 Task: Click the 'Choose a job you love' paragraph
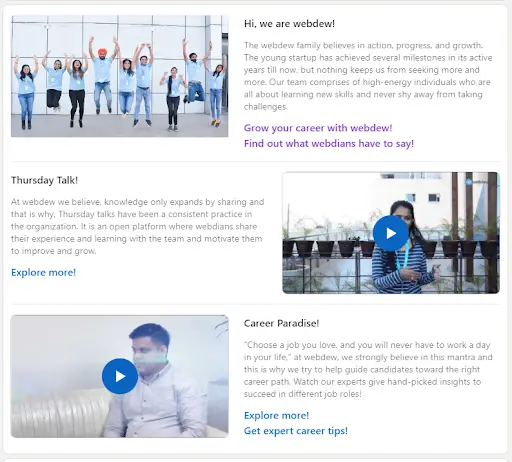[368, 369]
